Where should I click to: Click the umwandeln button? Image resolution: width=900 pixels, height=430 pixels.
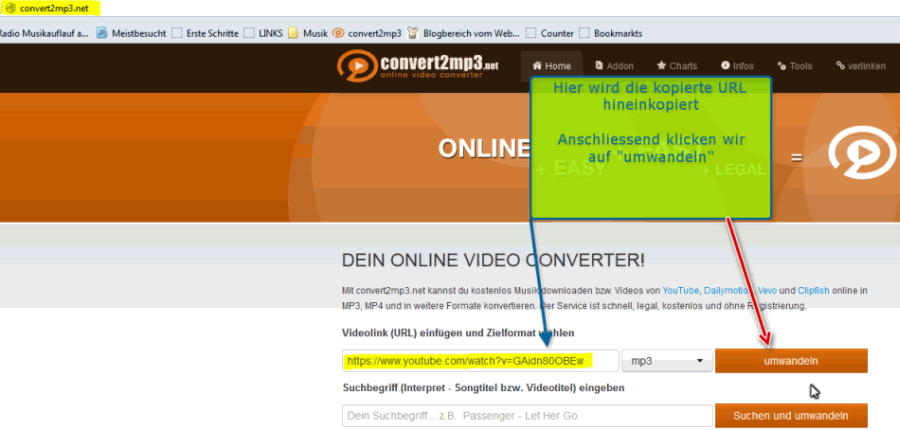point(791,361)
